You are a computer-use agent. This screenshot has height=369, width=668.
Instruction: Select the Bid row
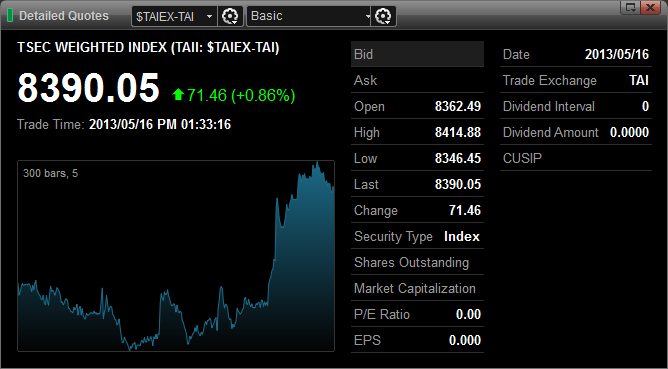(417, 54)
